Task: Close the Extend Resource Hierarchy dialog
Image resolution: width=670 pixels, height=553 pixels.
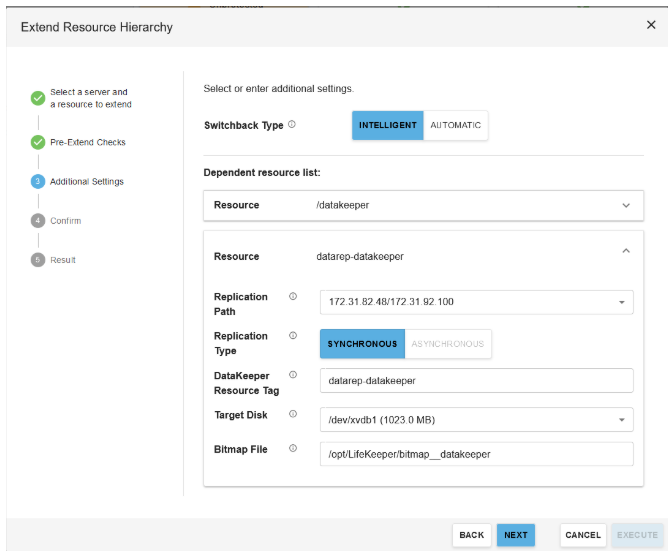Action: point(651,25)
